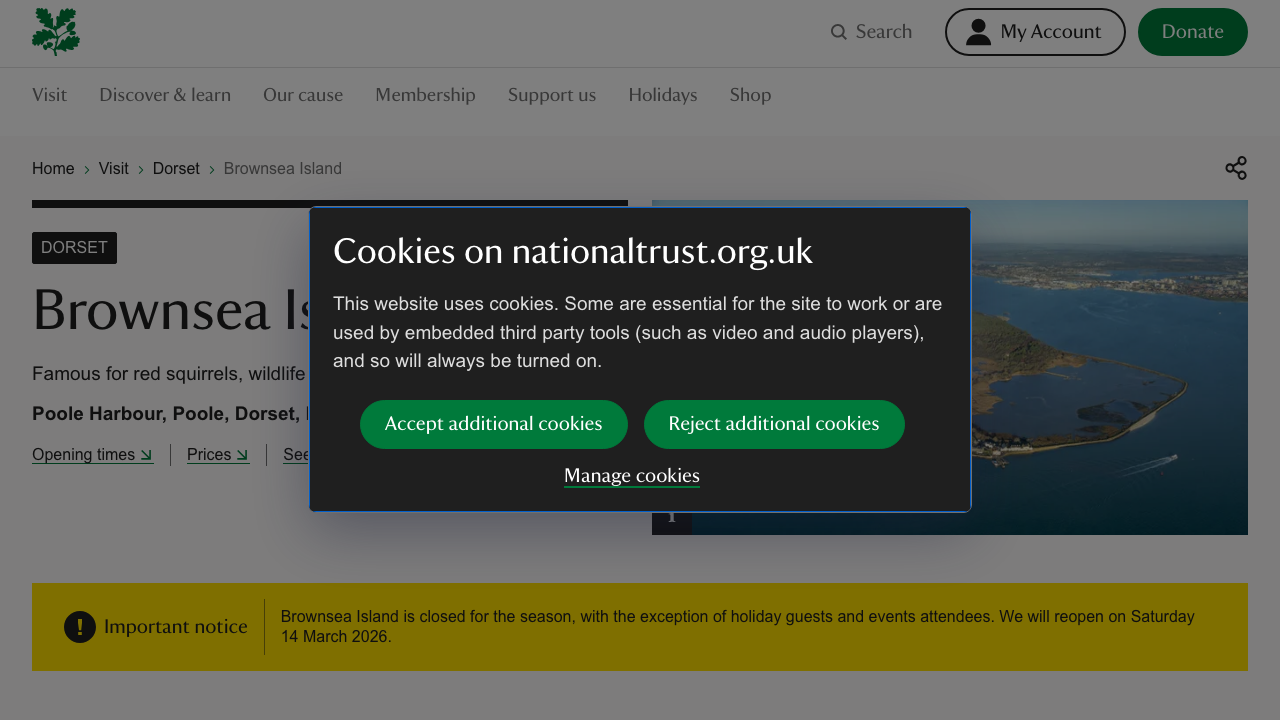Open the Membership menu item

click(x=425, y=95)
